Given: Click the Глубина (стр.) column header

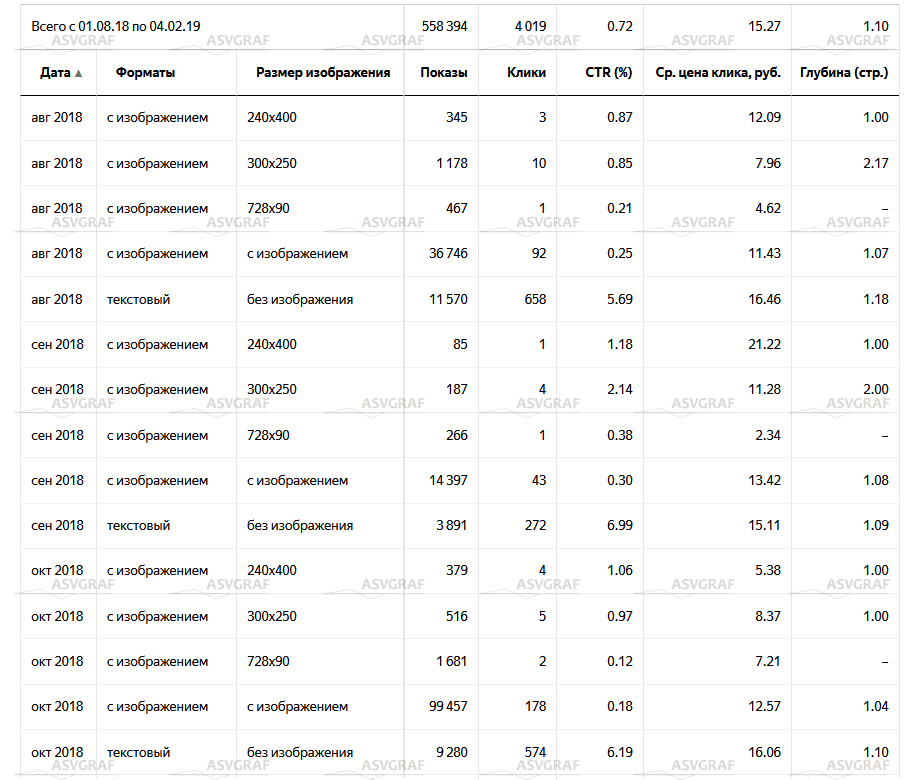Looking at the screenshot, I should [x=844, y=73].
